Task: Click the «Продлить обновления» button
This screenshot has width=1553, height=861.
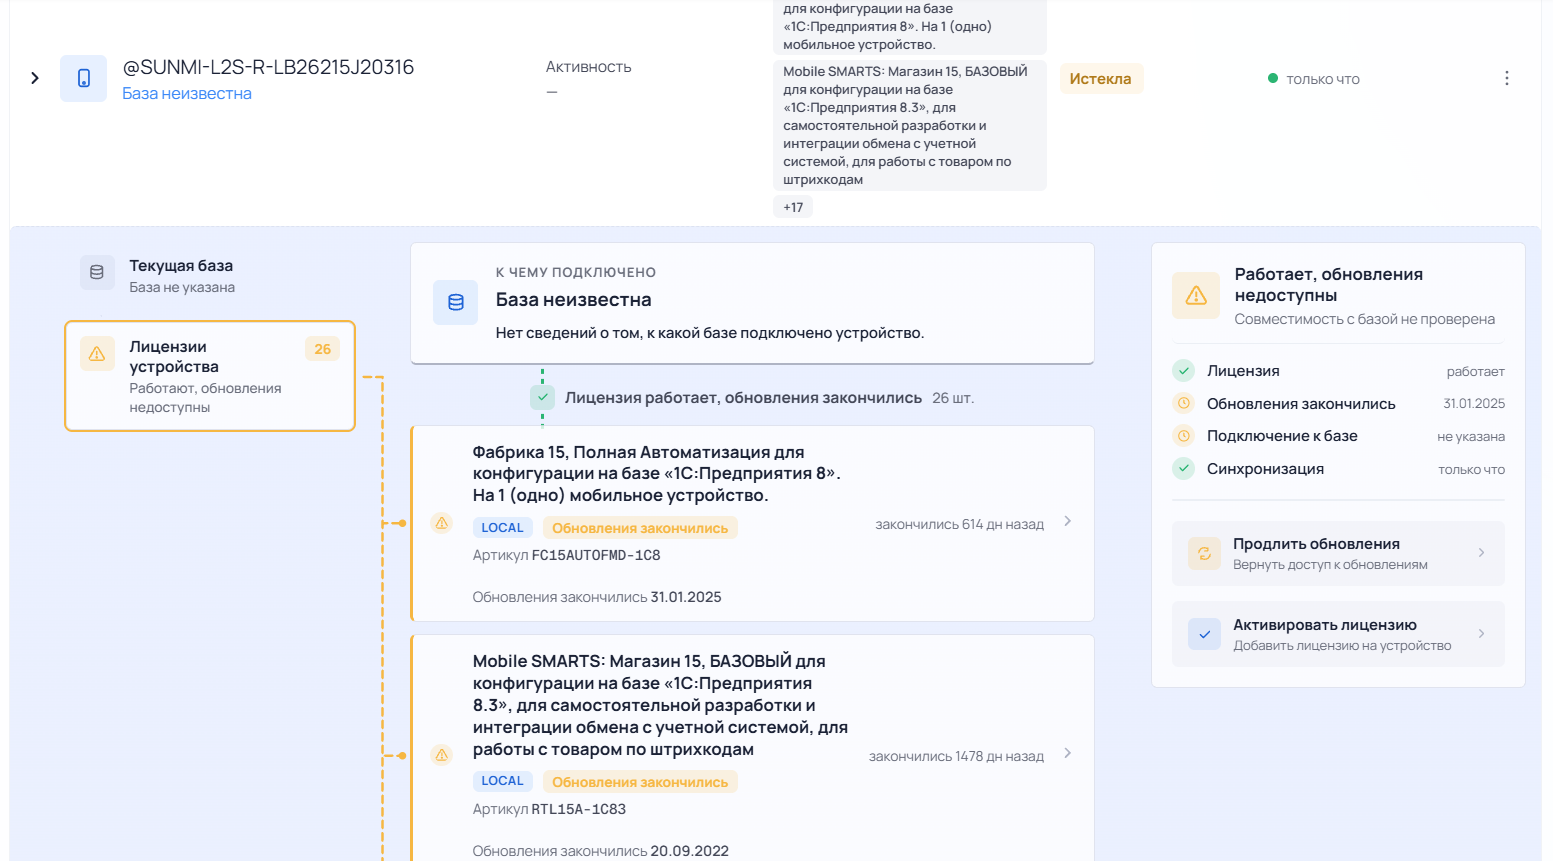Action: 1338,553
